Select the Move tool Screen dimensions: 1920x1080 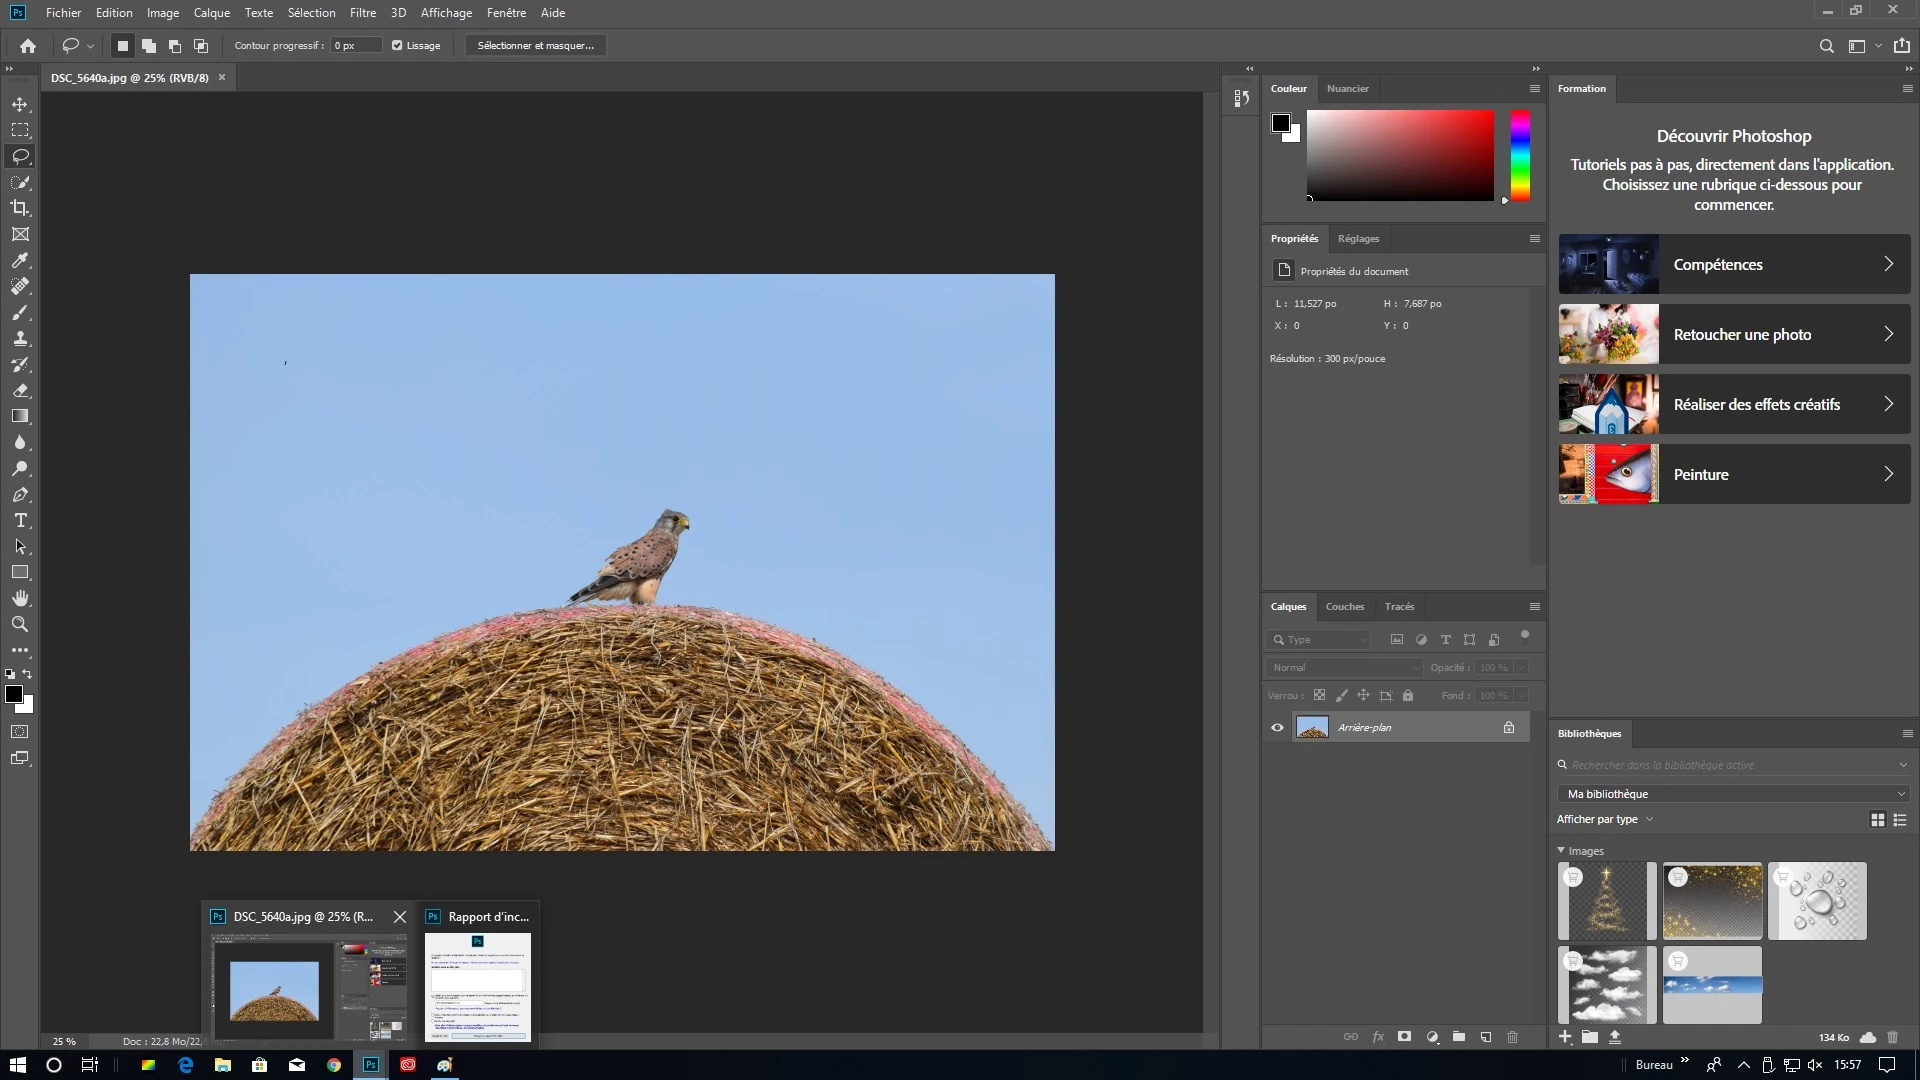click(20, 104)
